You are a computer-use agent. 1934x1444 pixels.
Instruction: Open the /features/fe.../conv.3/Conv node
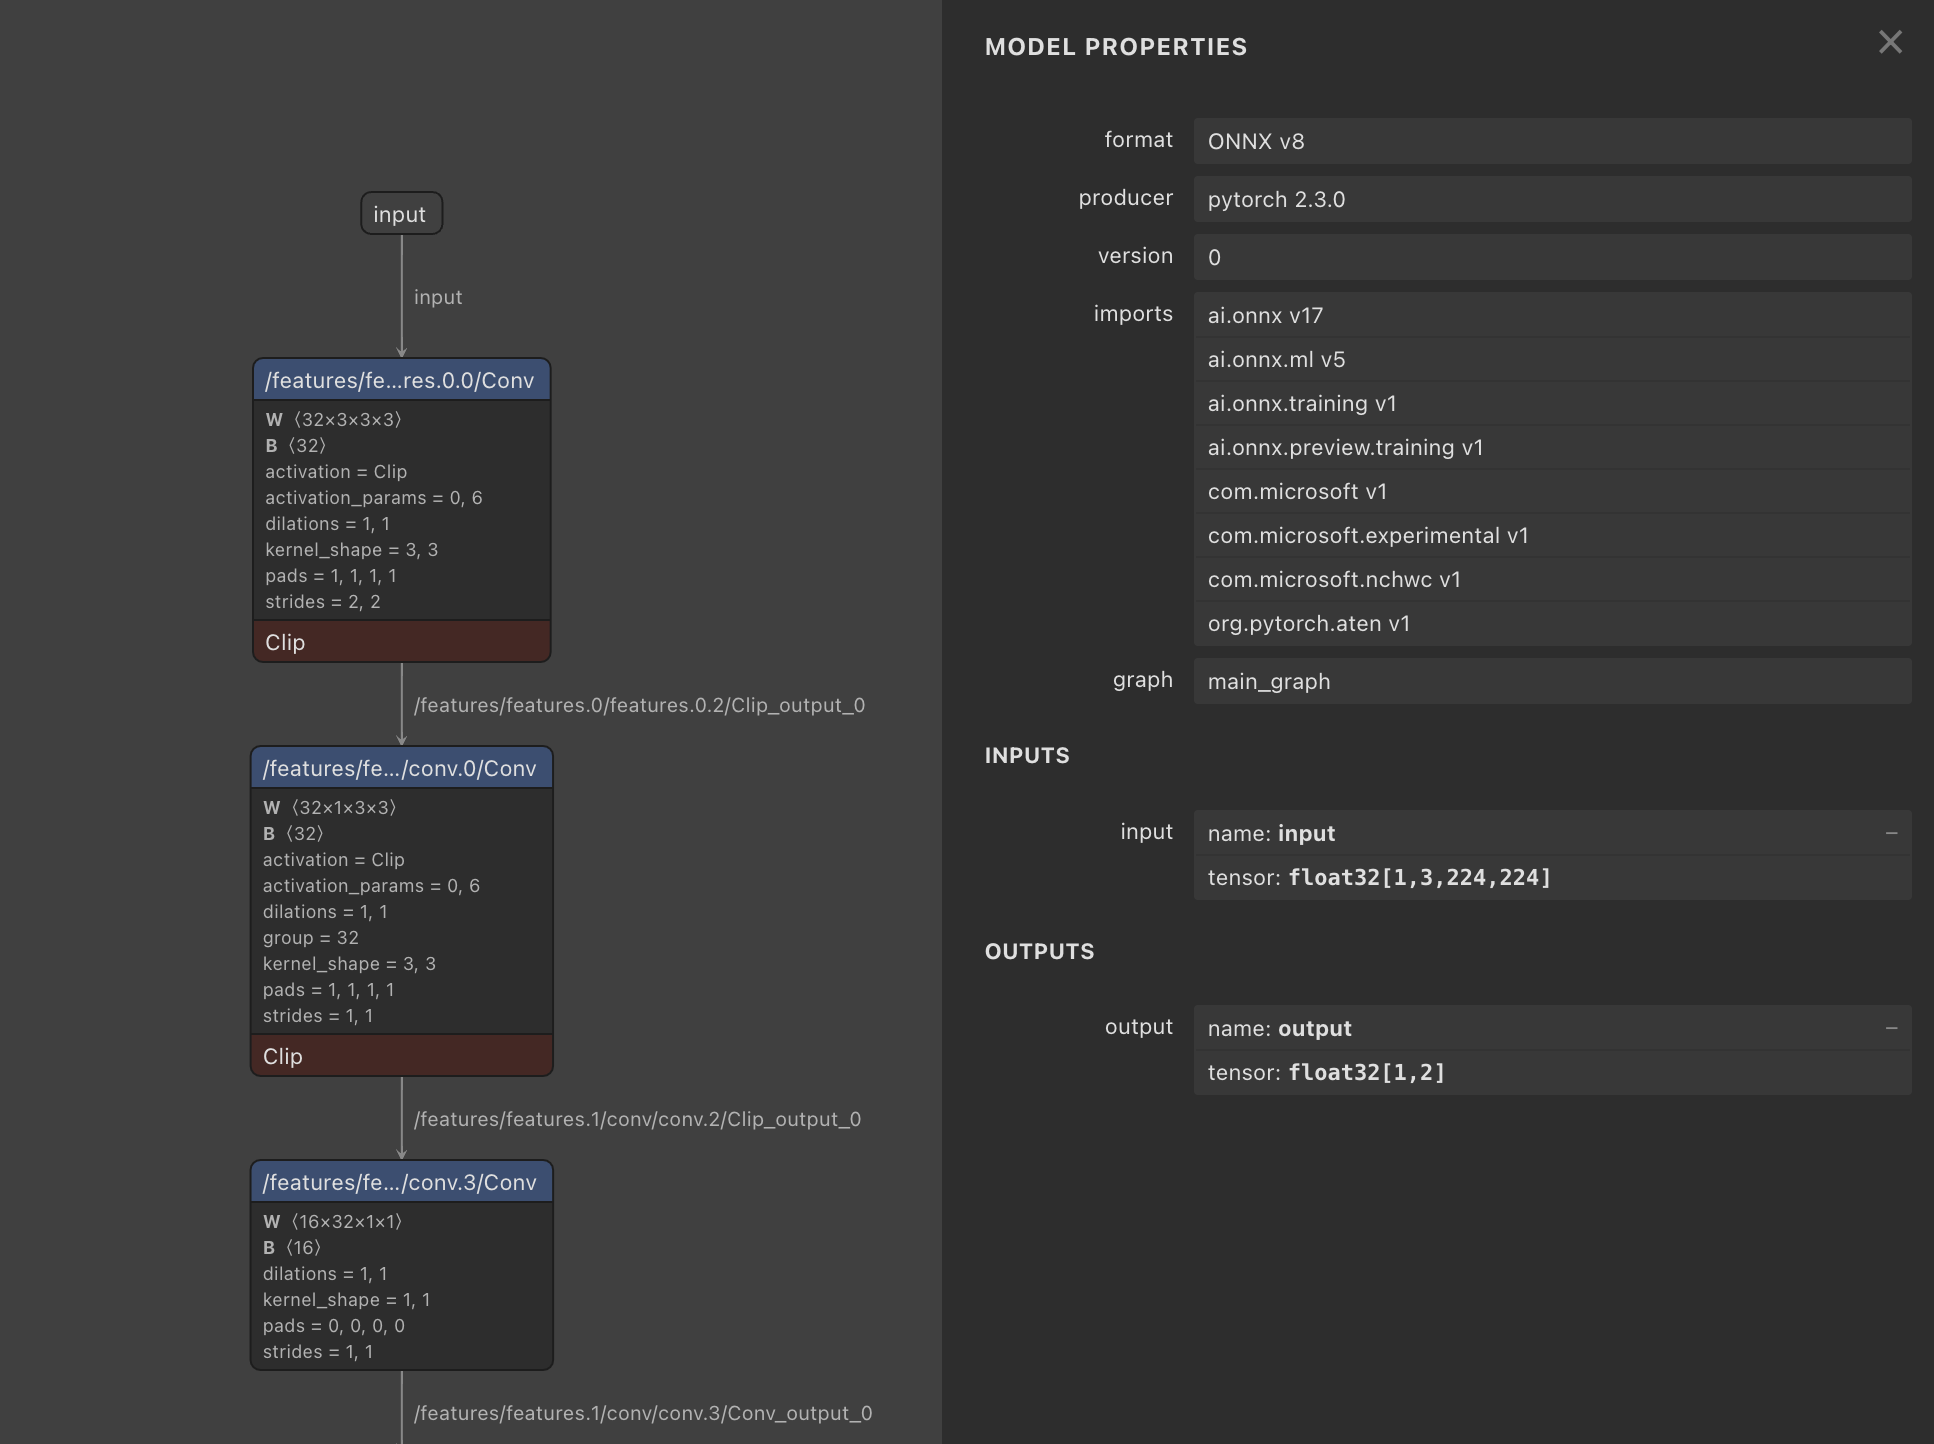401,1182
